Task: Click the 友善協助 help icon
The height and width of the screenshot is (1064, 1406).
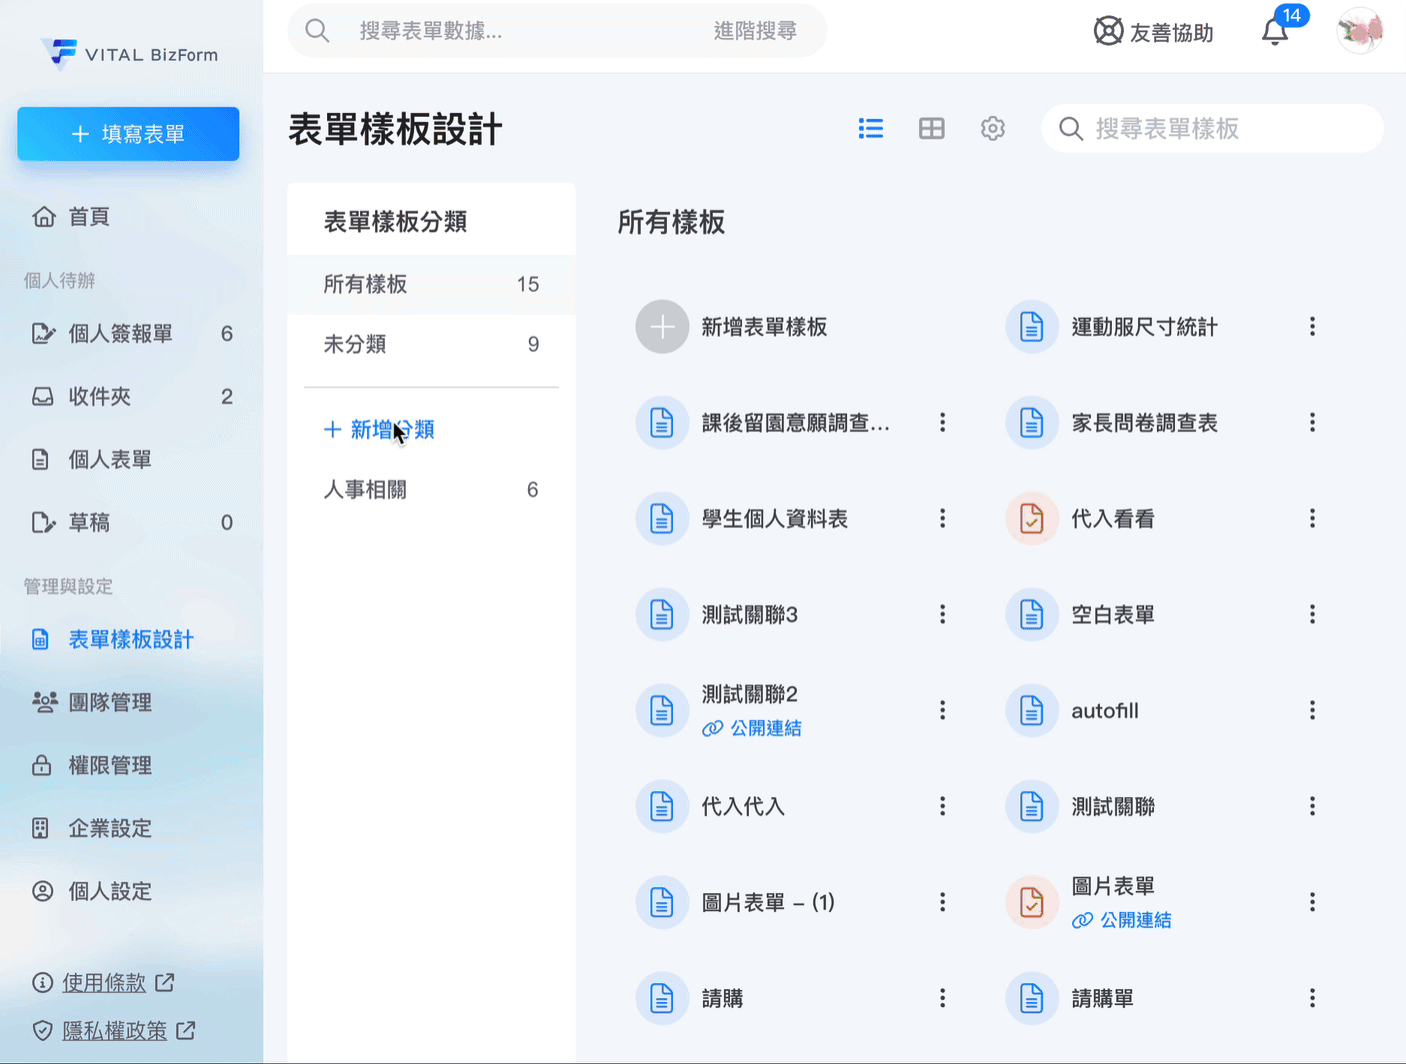Action: 1108,32
